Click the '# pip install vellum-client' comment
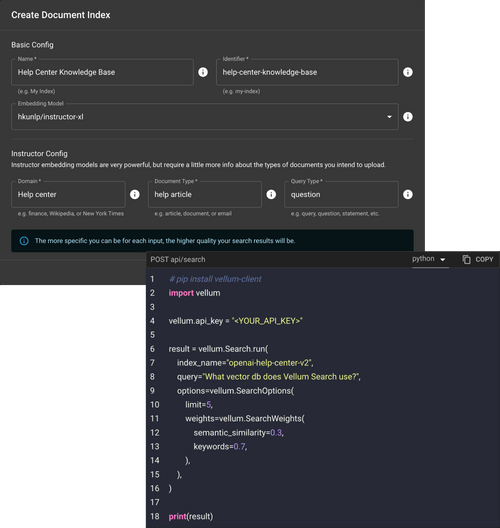The height and width of the screenshot is (528, 500). (x=215, y=279)
